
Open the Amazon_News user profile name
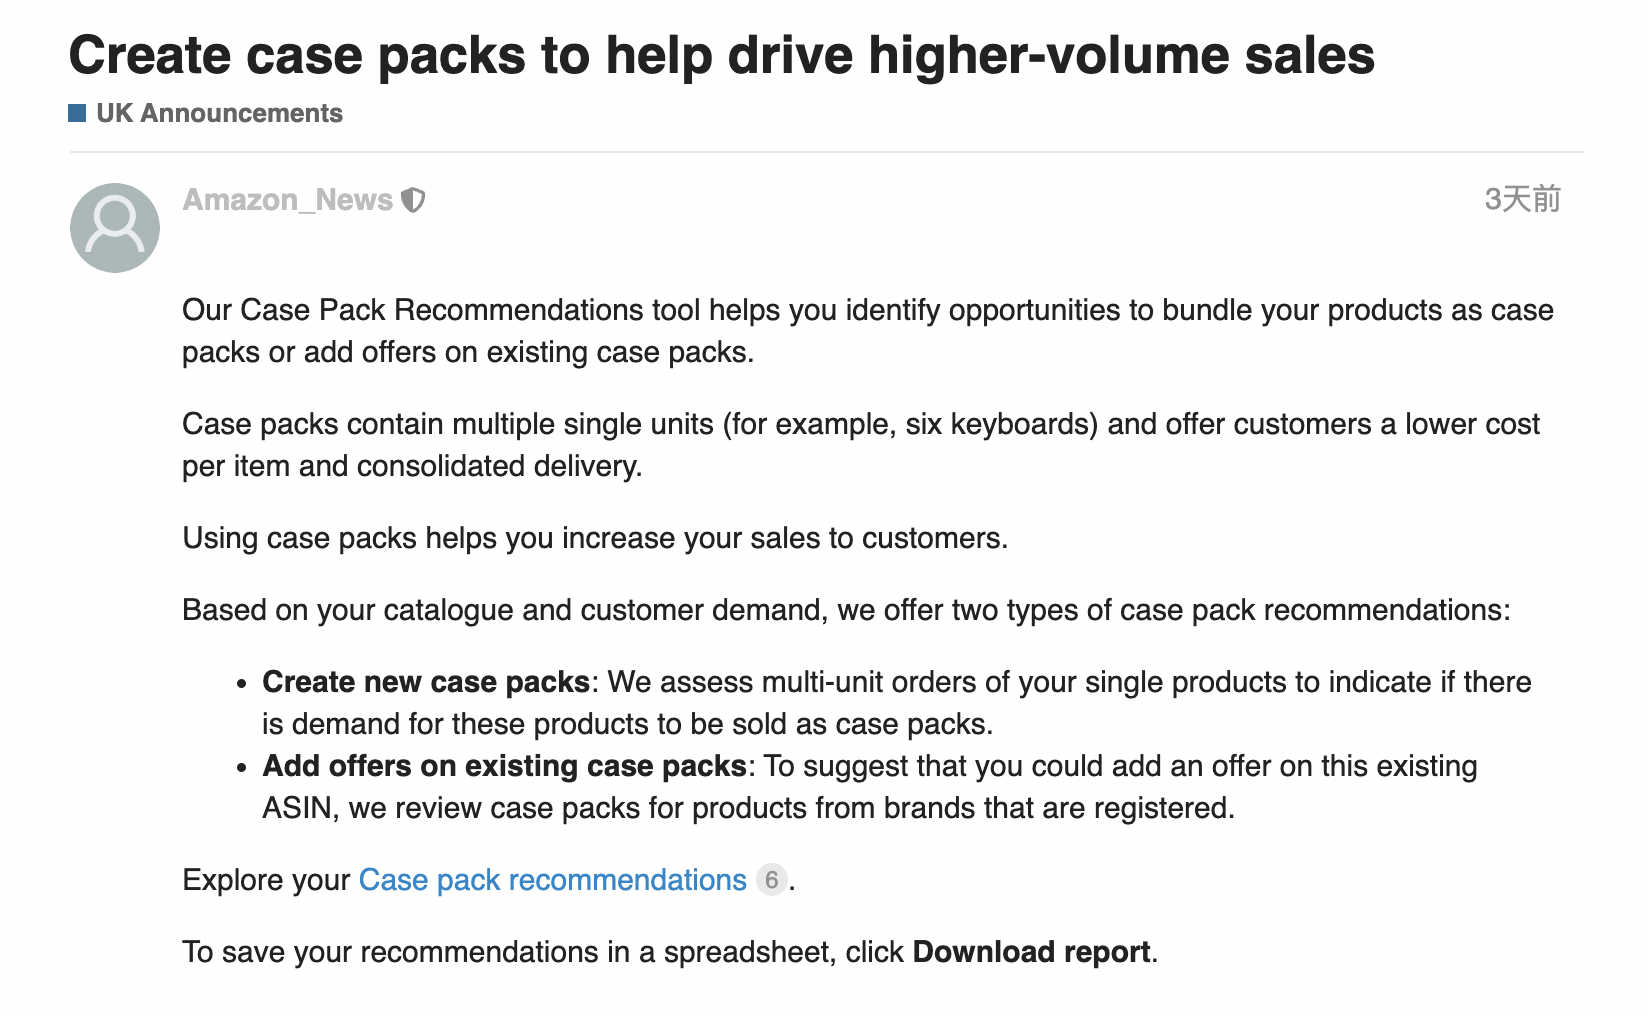click(288, 200)
